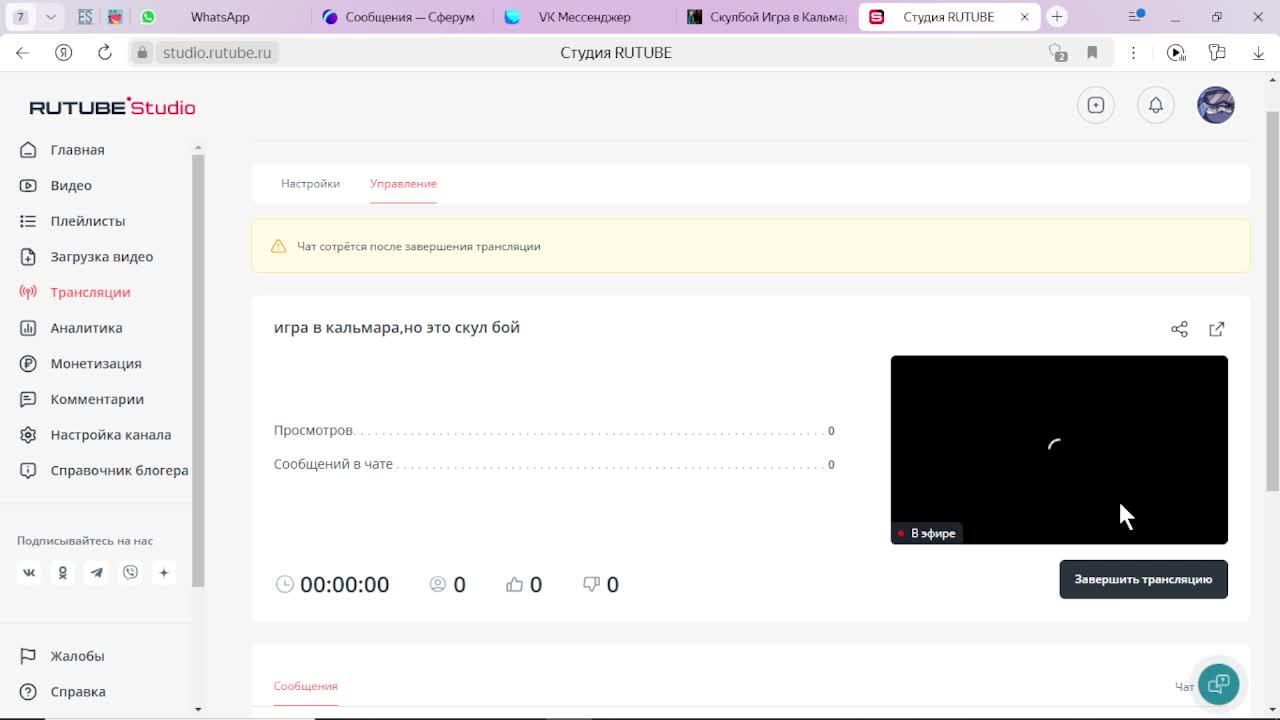Open the browser three-dot menu

point(1133,53)
